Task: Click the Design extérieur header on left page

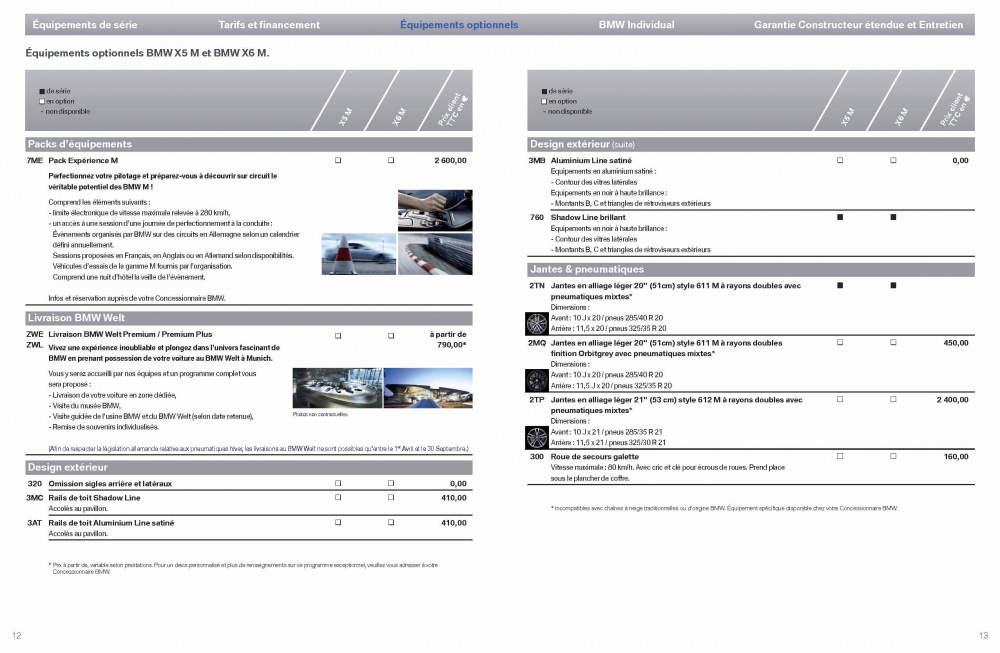Action: click(249, 467)
